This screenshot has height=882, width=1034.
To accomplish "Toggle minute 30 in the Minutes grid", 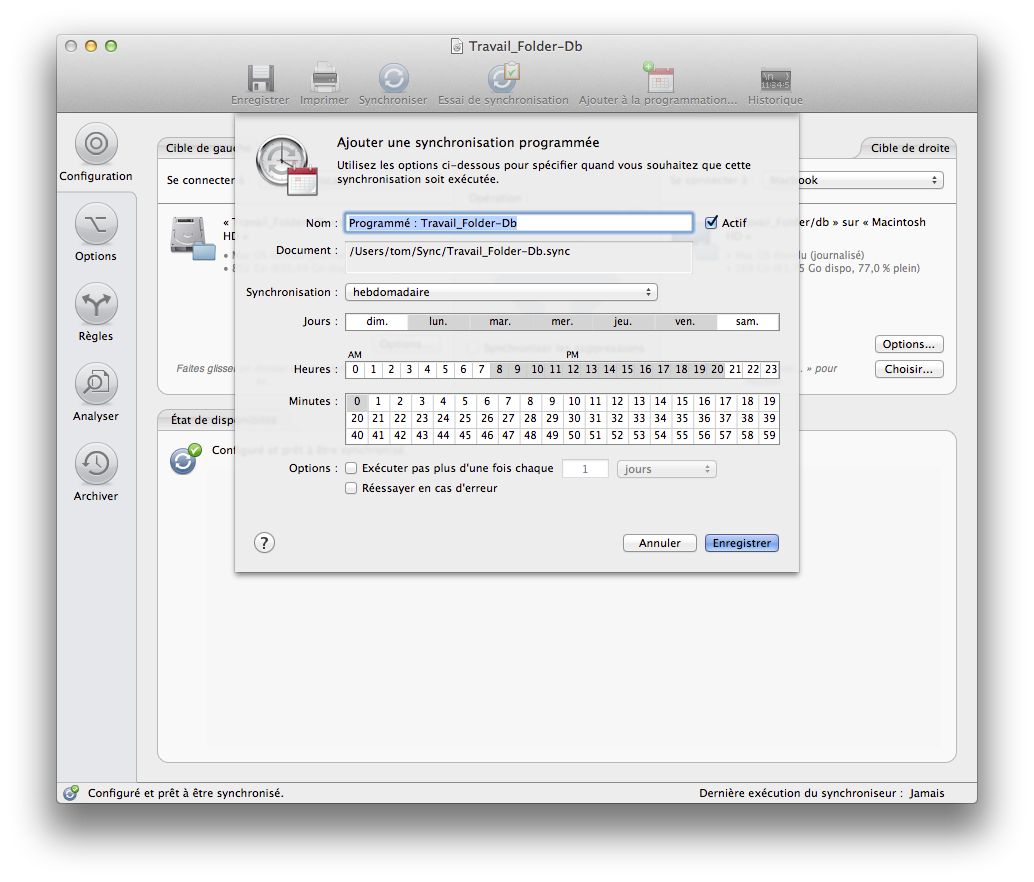I will (x=574, y=419).
